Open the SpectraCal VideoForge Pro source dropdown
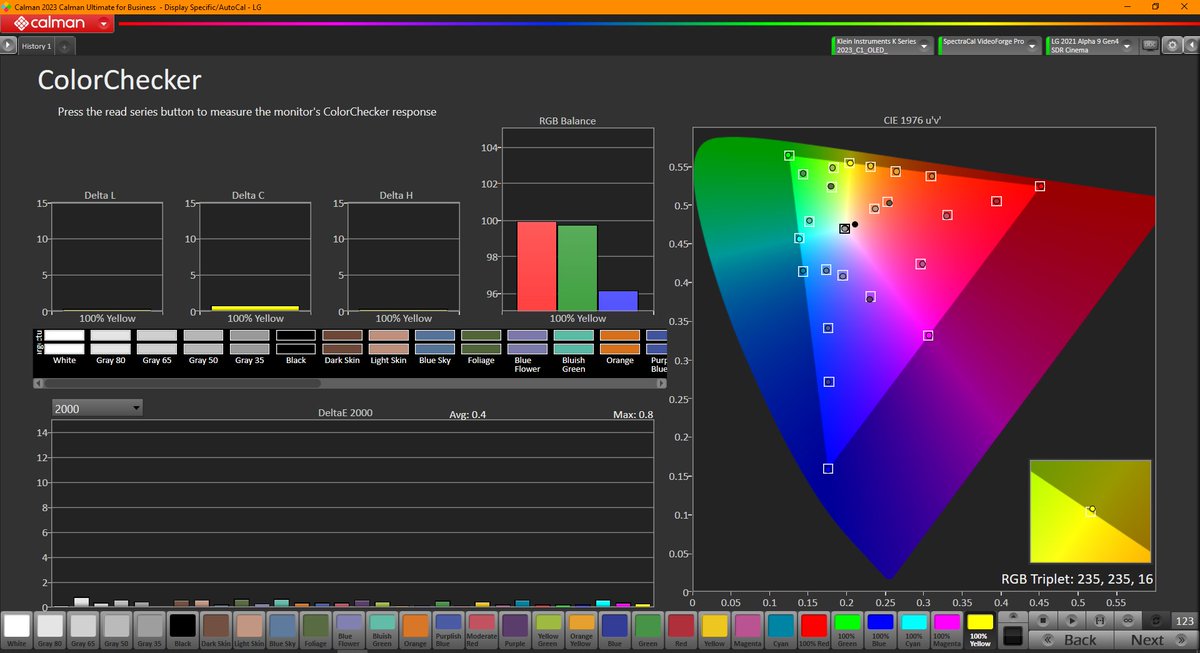Image resolution: width=1200 pixels, height=653 pixels. coord(988,45)
